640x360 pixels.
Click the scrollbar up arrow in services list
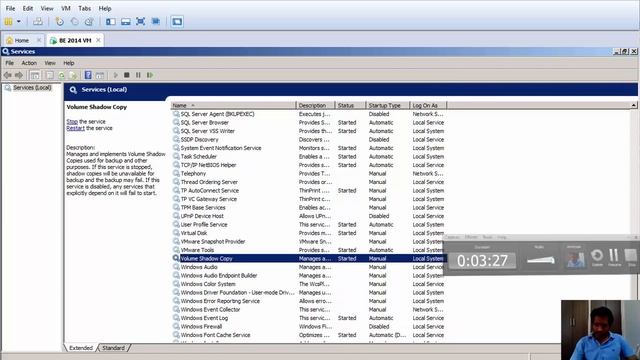pos(633,105)
